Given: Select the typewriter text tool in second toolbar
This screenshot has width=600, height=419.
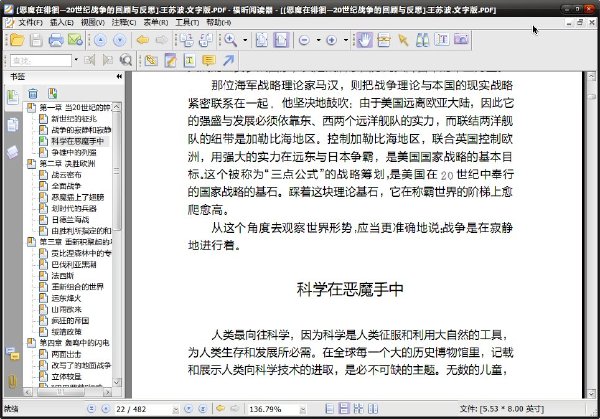Looking at the screenshot, I should coord(189,60).
